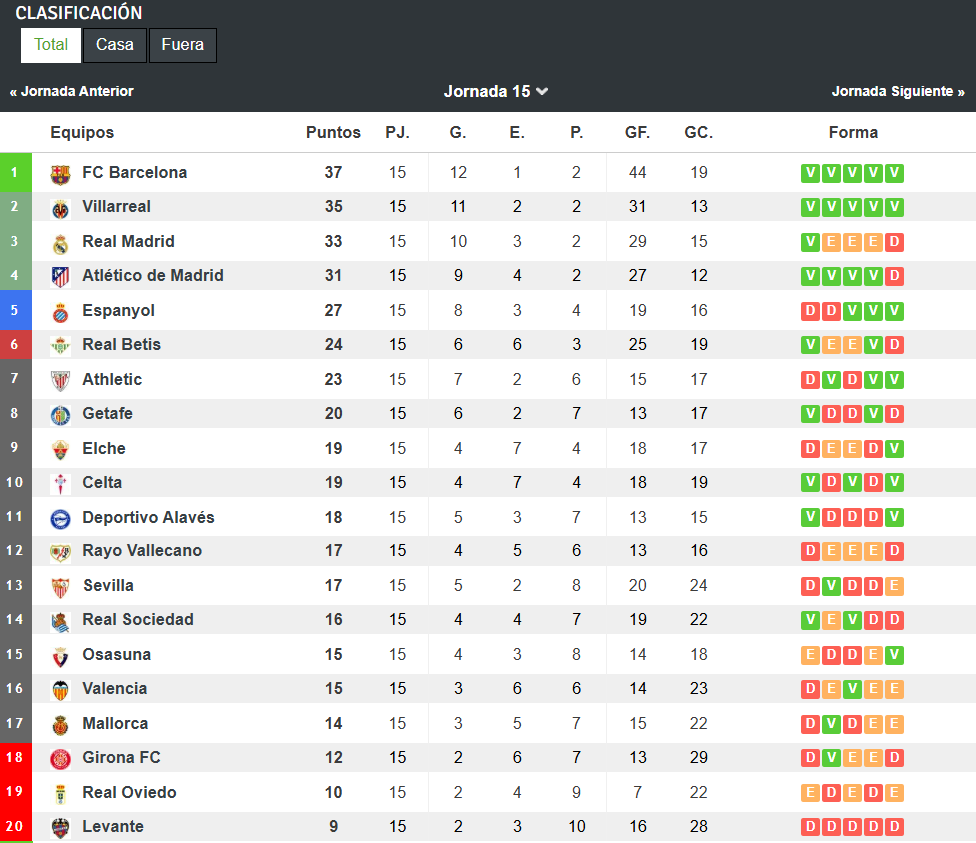Expand the Jornada 15 dropdown
Viewport: 976px width, 843px height.
[495, 92]
